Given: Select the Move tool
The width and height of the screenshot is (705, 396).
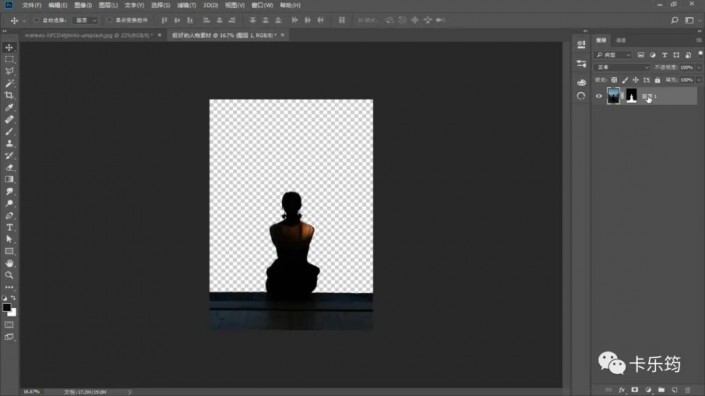Looking at the screenshot, I should pos(9,47).
